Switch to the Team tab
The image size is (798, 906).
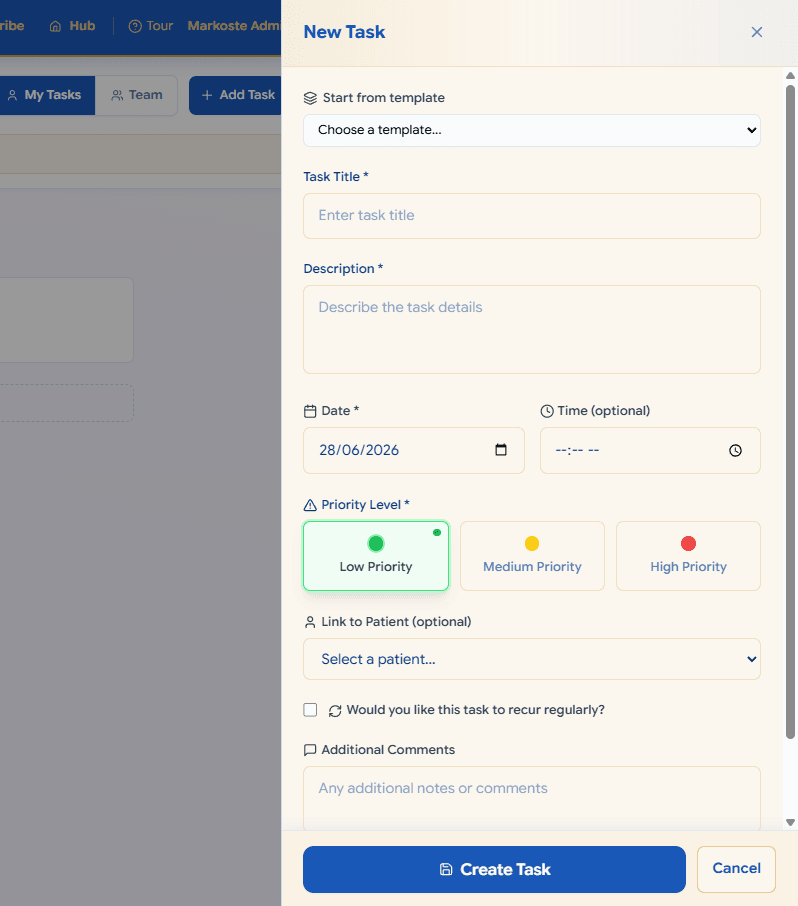136,95
